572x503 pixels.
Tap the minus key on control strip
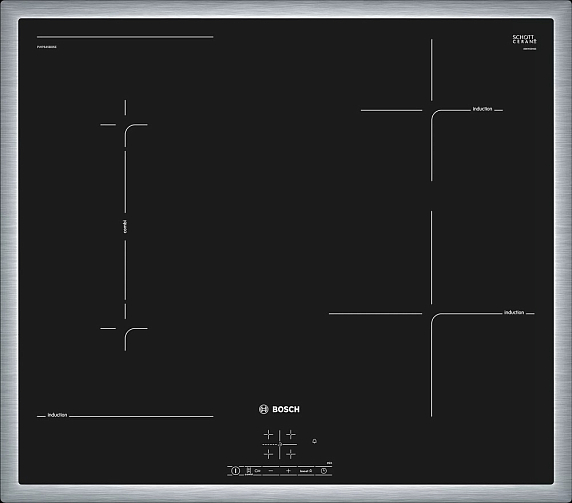pyautogui.click(x=271, y=471)
